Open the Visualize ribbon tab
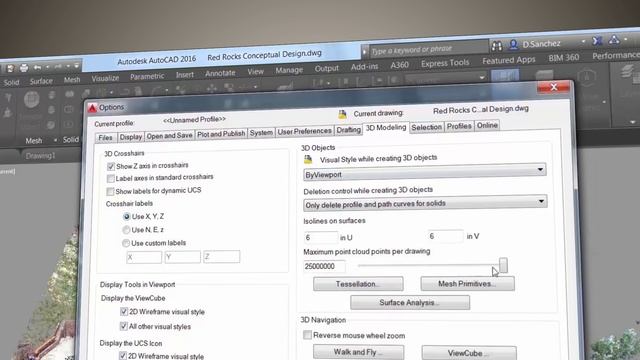This screenshot has height=360, width=640. [105, 78]
